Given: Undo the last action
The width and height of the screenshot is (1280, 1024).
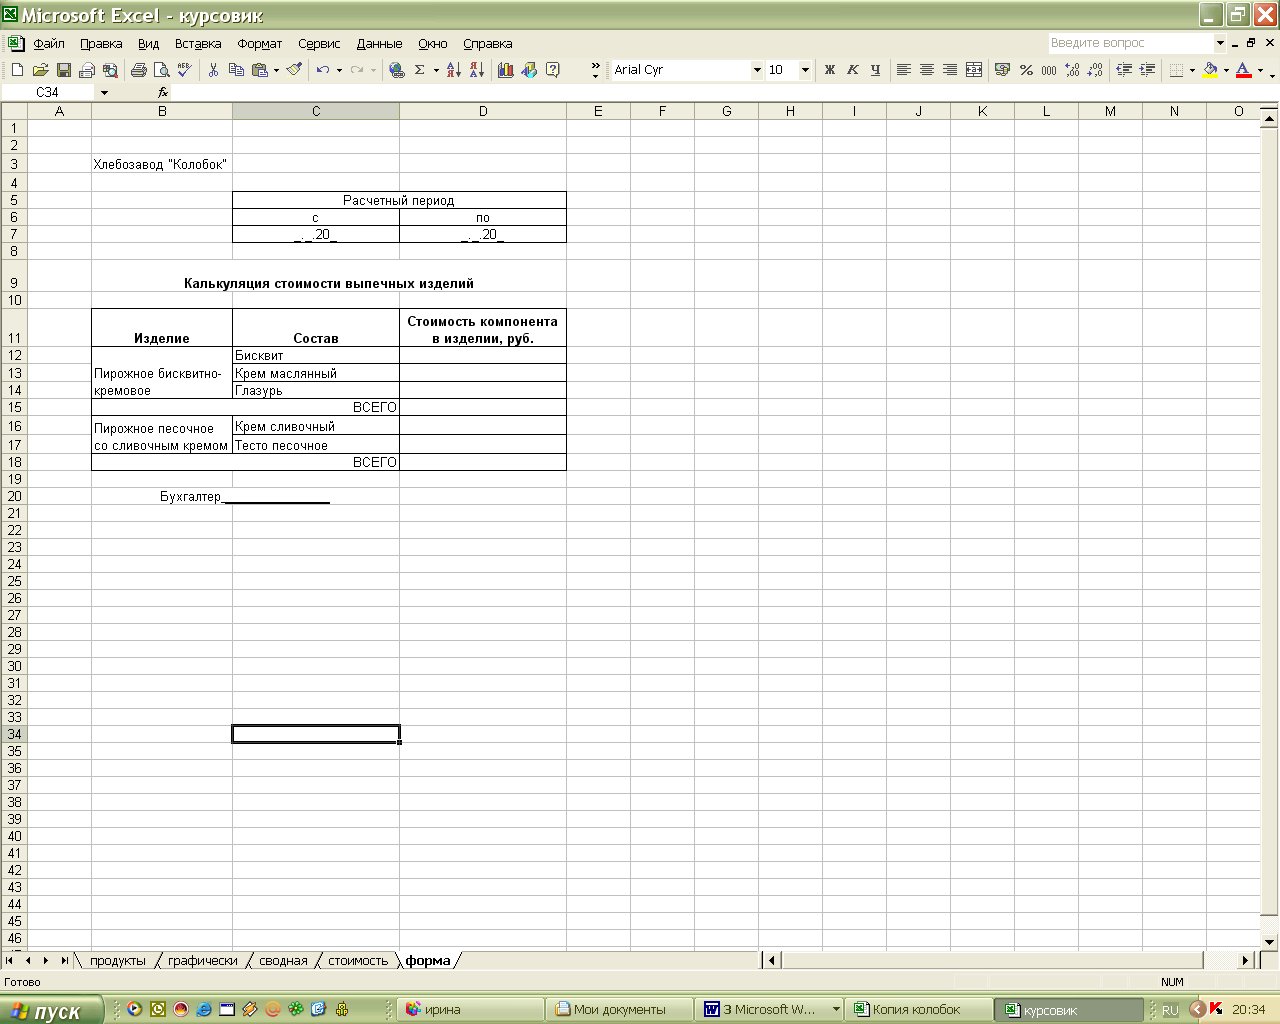Looking at the screenshot, I should 322,70.
